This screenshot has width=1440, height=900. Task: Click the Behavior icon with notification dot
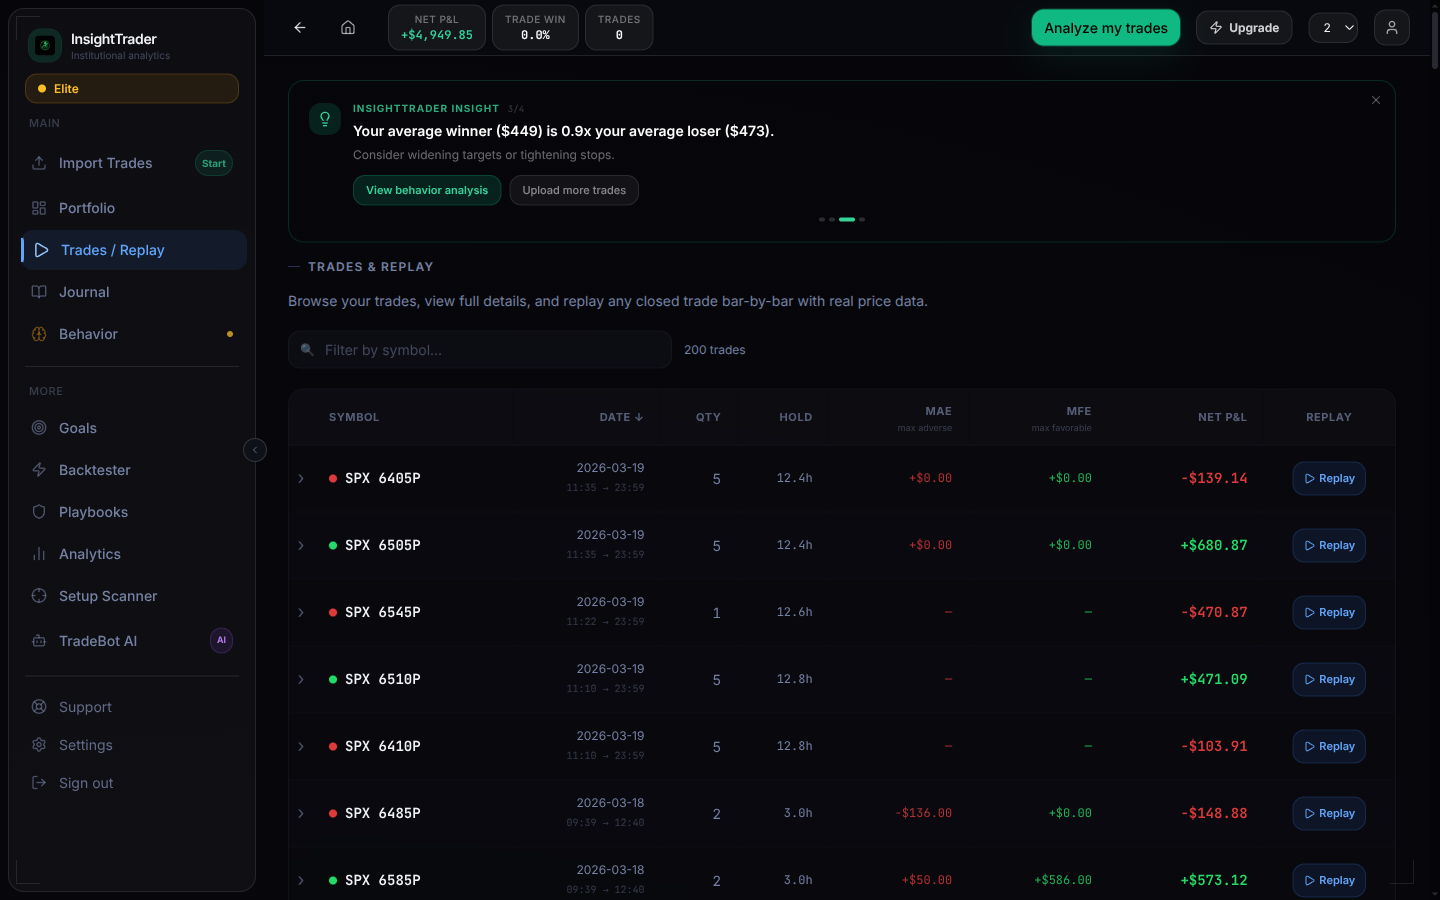click(x=39, y=333)
